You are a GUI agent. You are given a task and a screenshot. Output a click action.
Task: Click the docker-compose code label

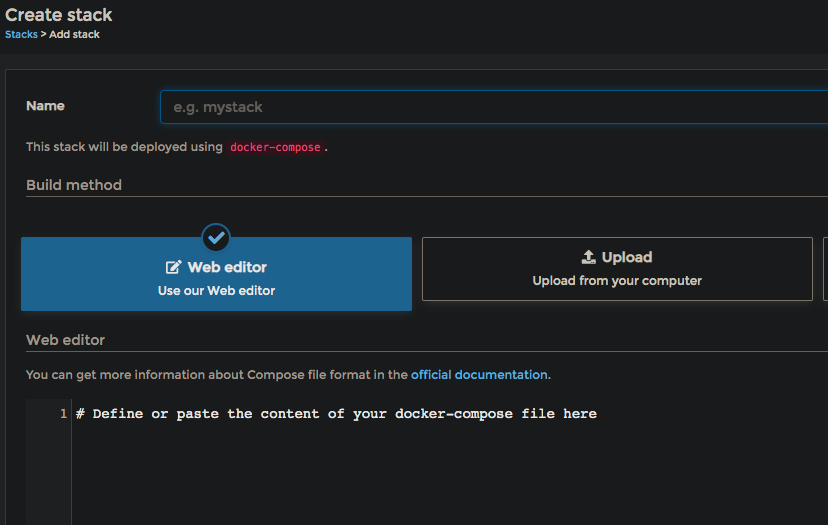pyautogui.click(x=275, y=147)
